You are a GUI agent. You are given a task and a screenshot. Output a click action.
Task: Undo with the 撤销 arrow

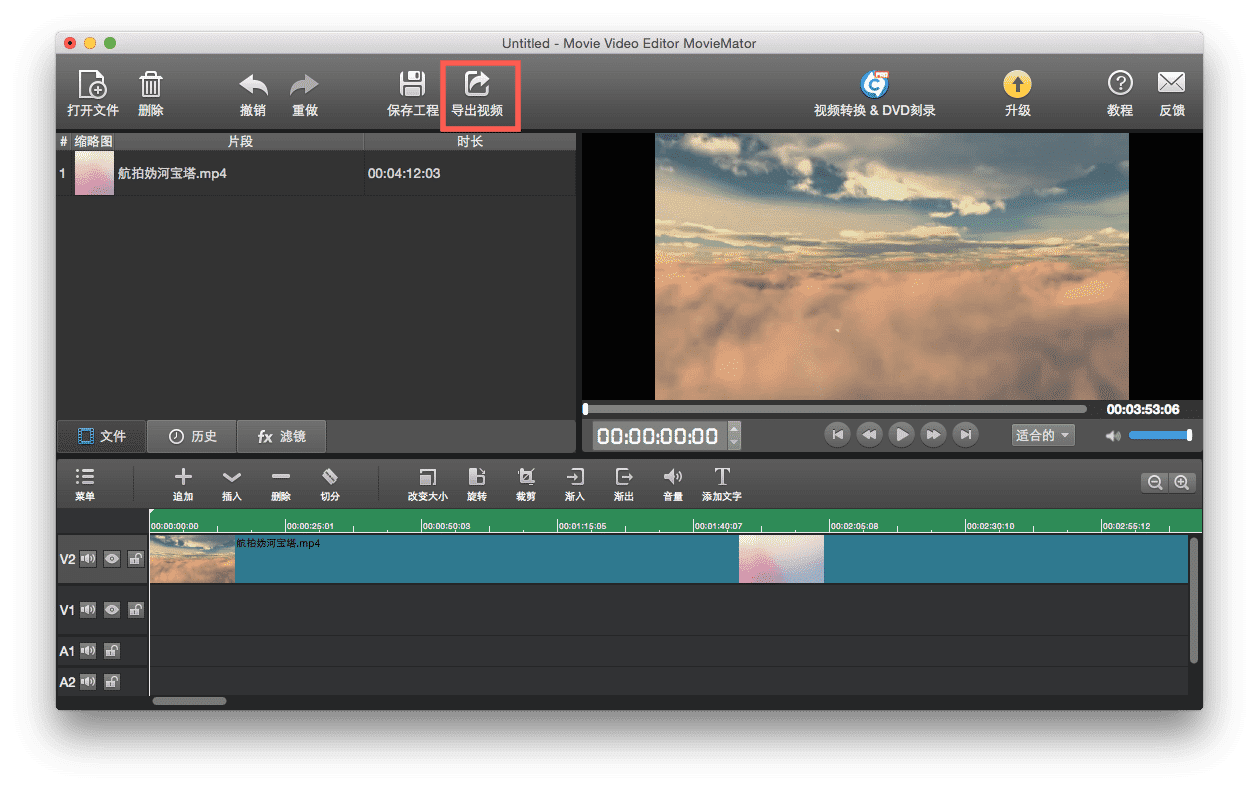pos(253,94)
